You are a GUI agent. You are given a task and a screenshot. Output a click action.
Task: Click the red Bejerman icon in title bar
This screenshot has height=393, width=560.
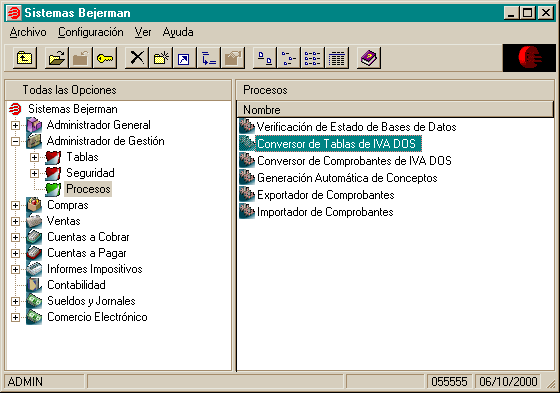click(x=14, y=13)
